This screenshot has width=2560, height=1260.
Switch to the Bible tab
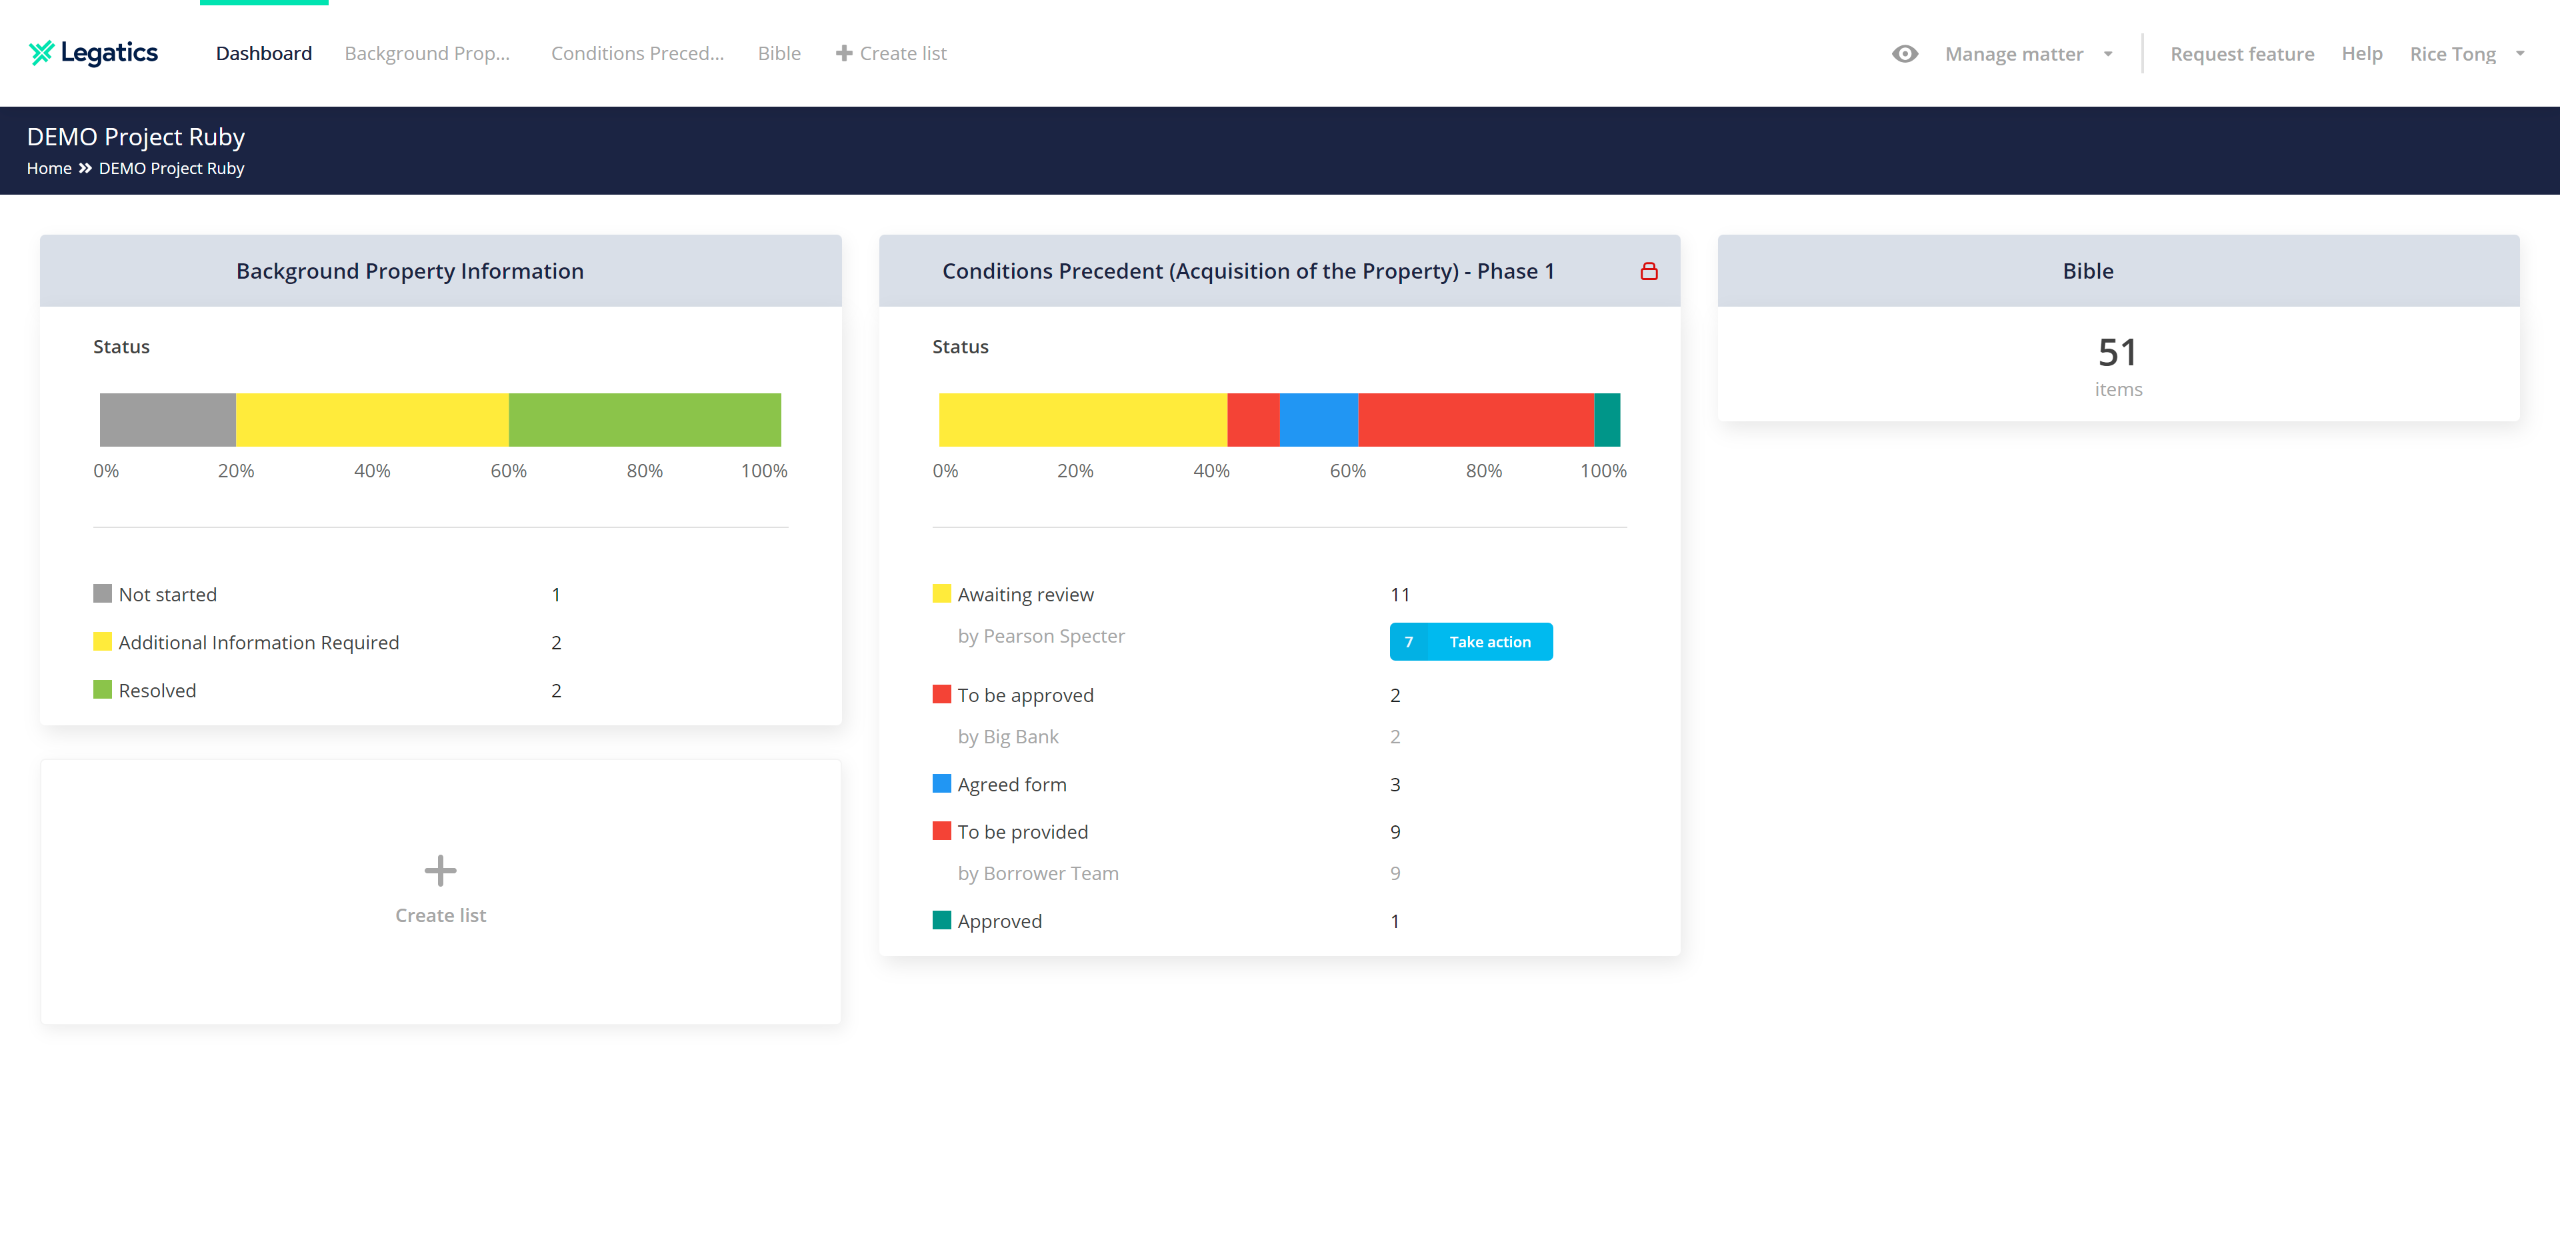click(x=778, y=53)
